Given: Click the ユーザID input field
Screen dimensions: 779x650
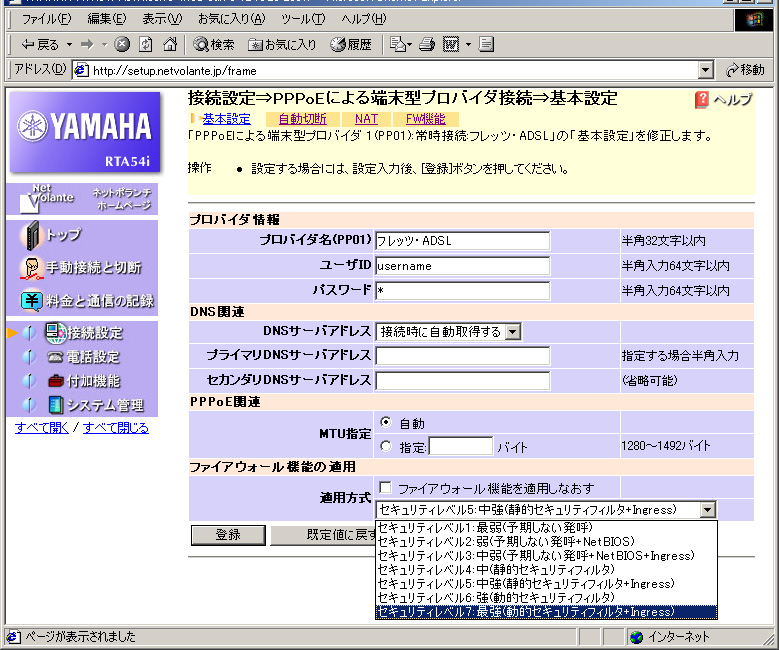Looking at the screenshot, I should tap(462, 266).
